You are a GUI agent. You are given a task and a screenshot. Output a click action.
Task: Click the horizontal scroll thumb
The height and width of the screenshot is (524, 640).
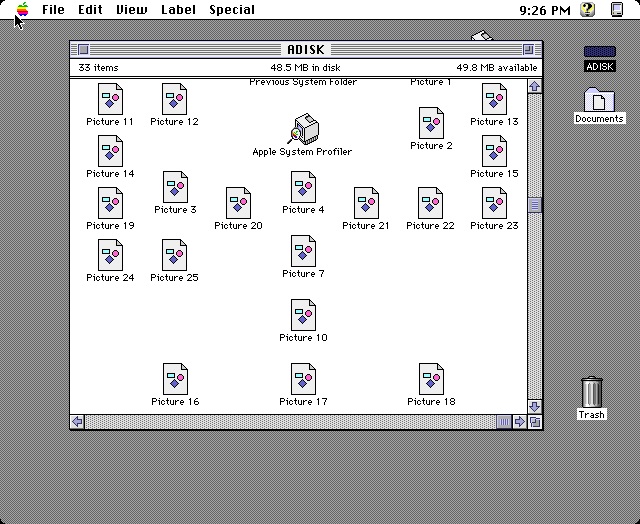(x=504, y=422)
